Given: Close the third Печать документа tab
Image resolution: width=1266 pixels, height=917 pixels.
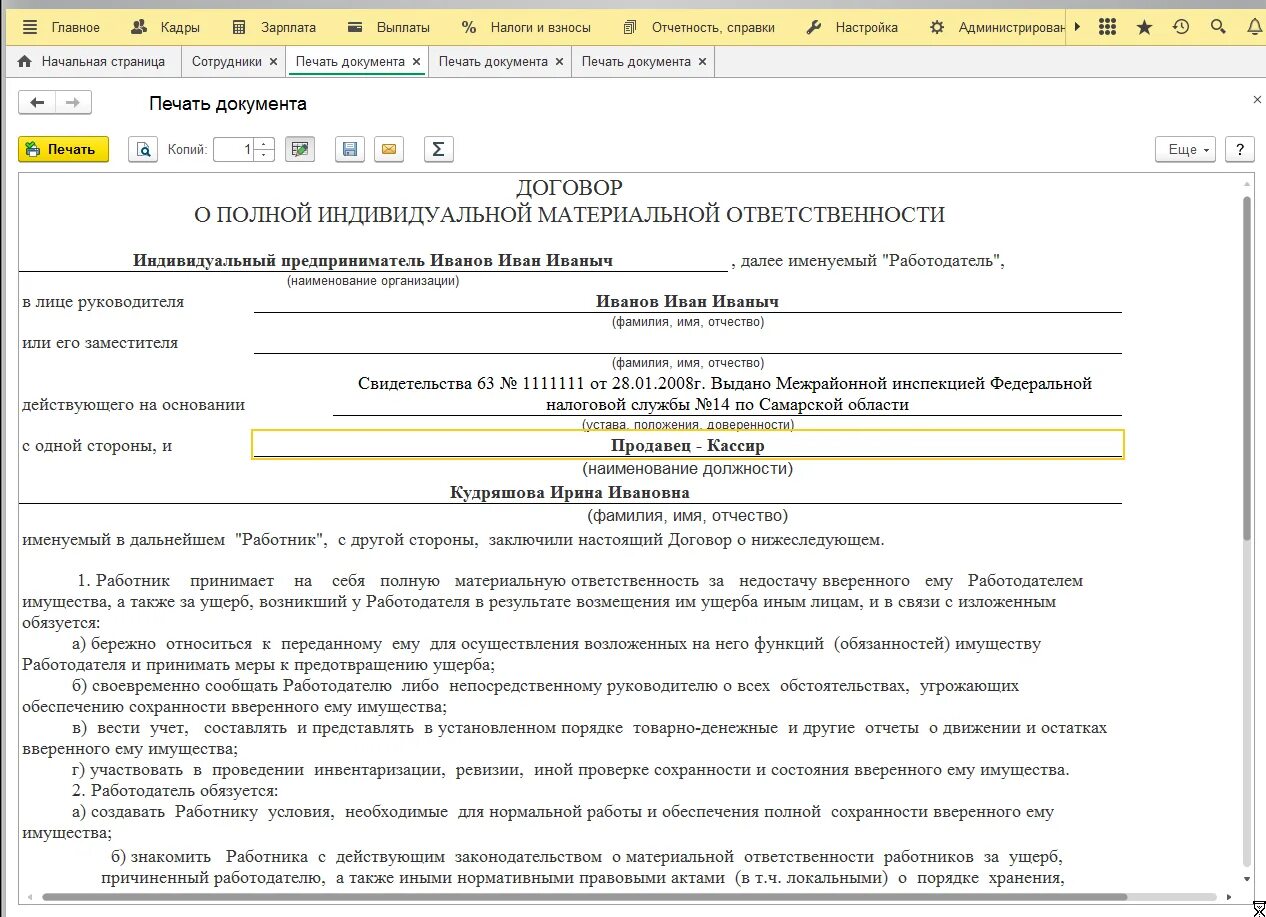Looking at the screenshot, I should 702,62.
